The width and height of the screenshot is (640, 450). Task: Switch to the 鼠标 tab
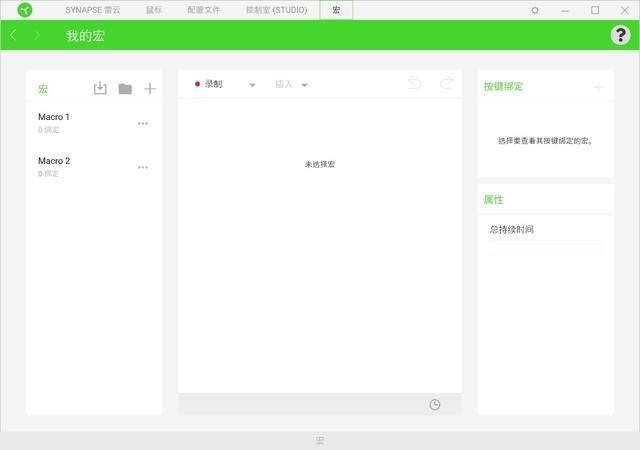153,10
